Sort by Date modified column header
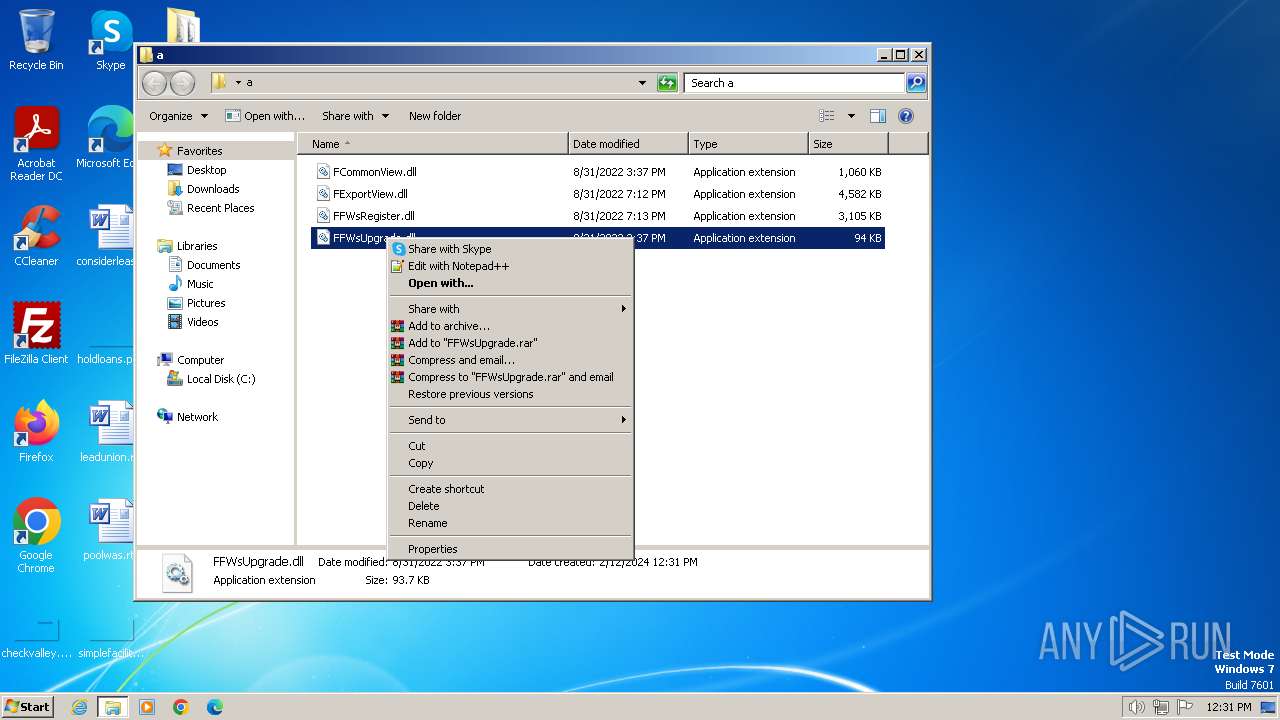Screen dimensions: 1280x720 click(628, 144)
